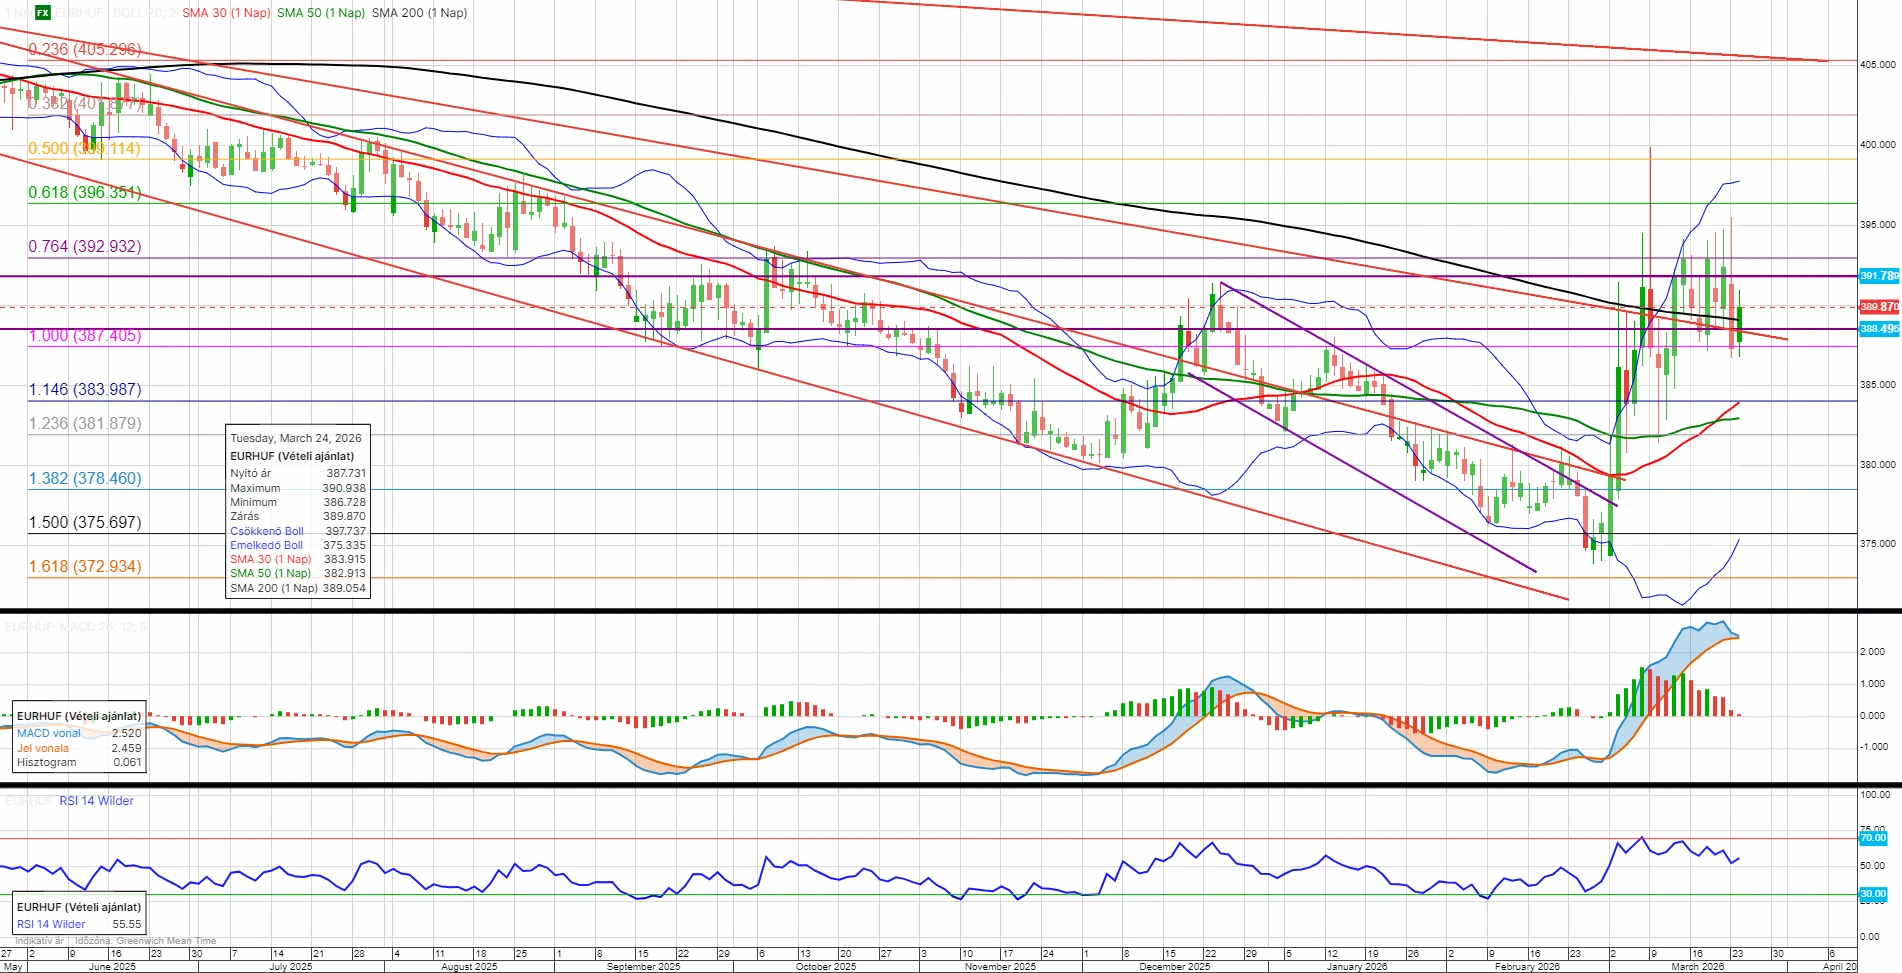Select the 1.618 (372.934) Fibonacci level label
The image size is (1902, 973).
coord(84,567)
